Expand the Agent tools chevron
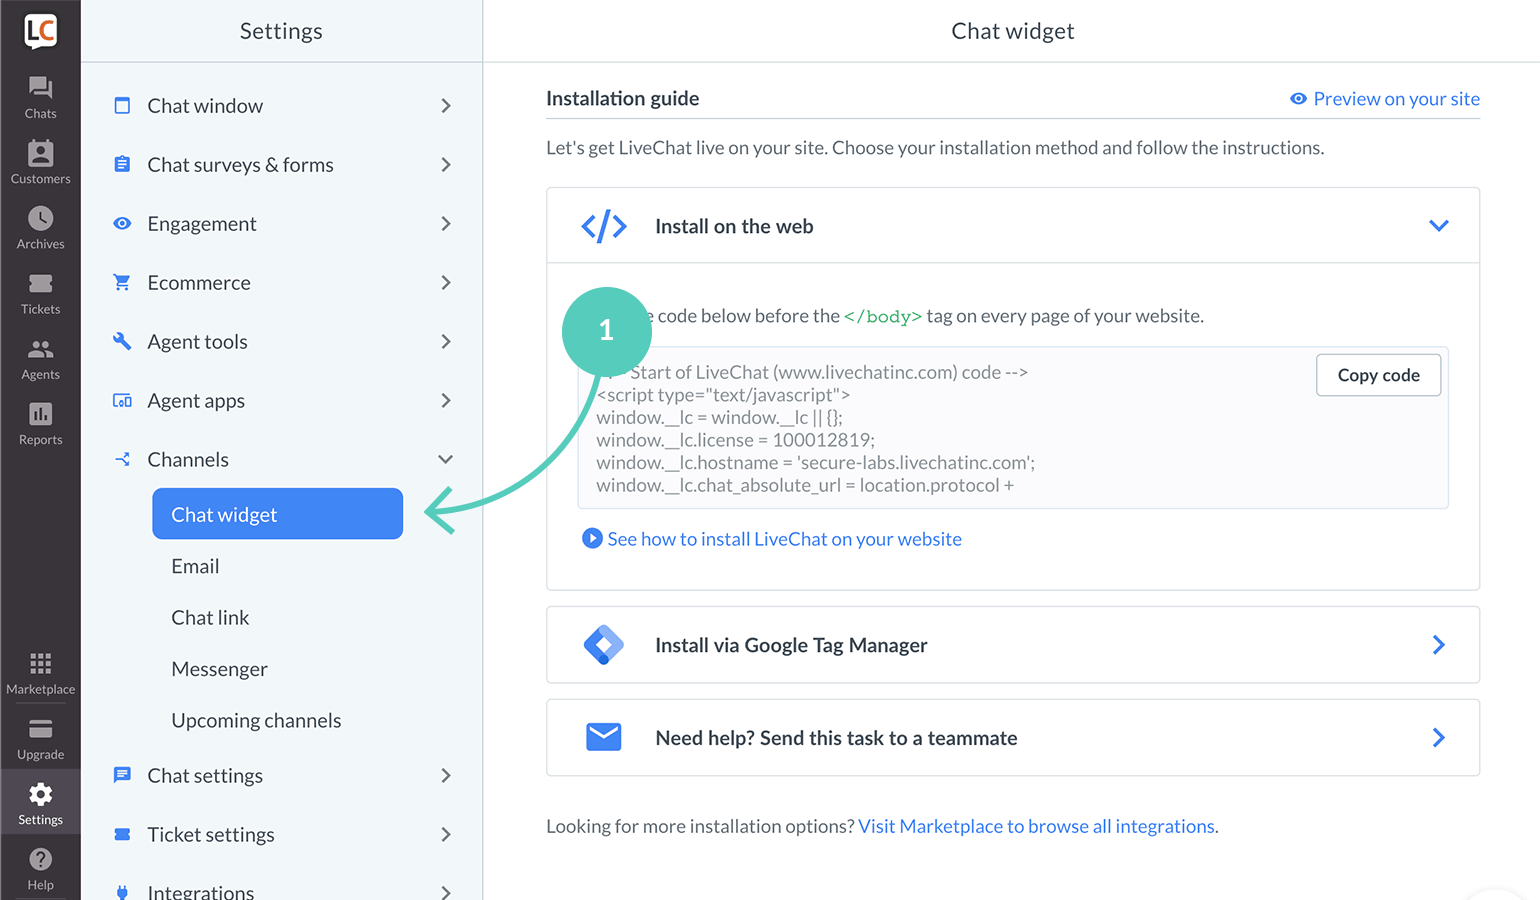The height and width of the screenshot is (900, 1540). point(446,341)
